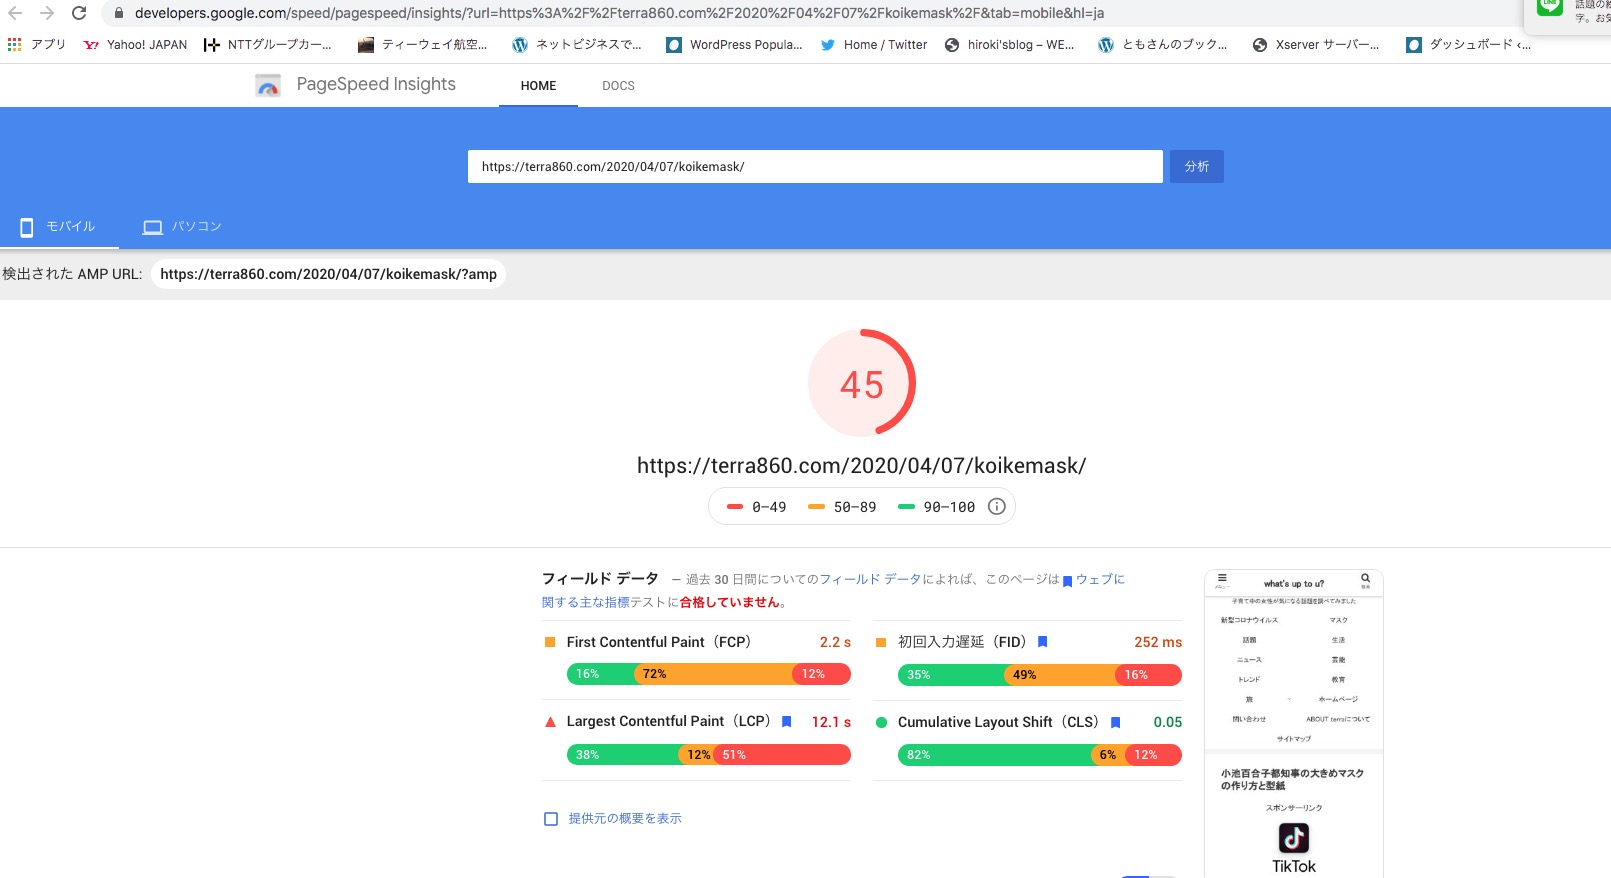Open the hiroki'sblog bookmark
This screenshot has height=878, width=1611.
1009,45
